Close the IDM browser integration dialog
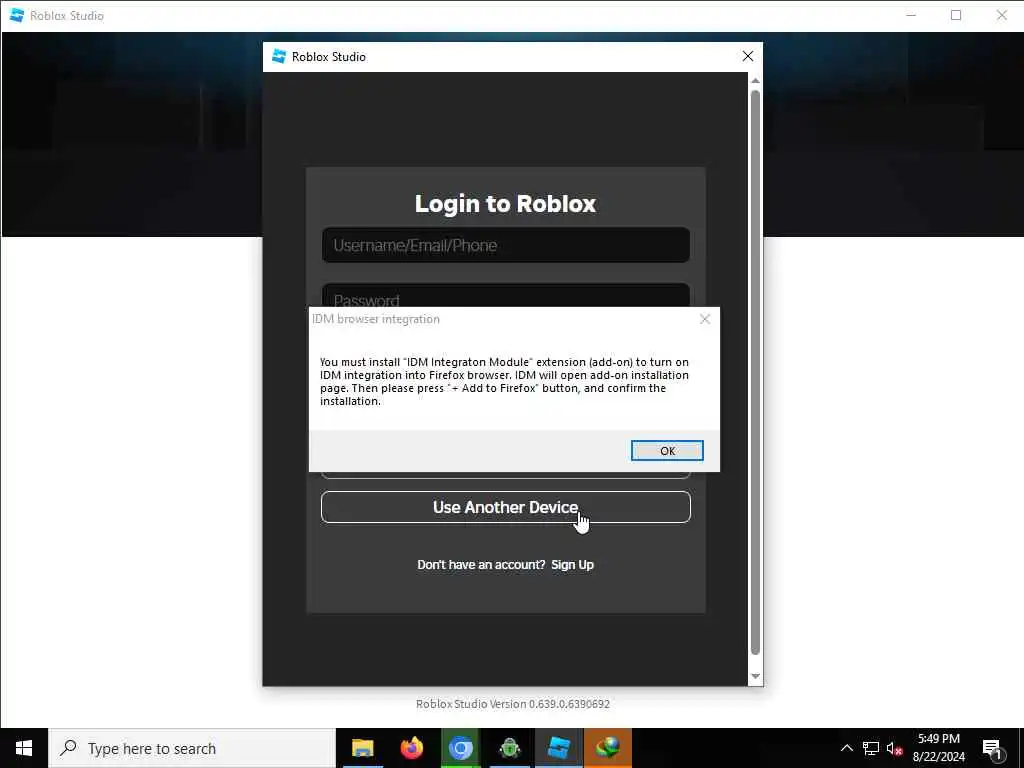Screen dimensions: 1024x768 [x=705, y=319]
